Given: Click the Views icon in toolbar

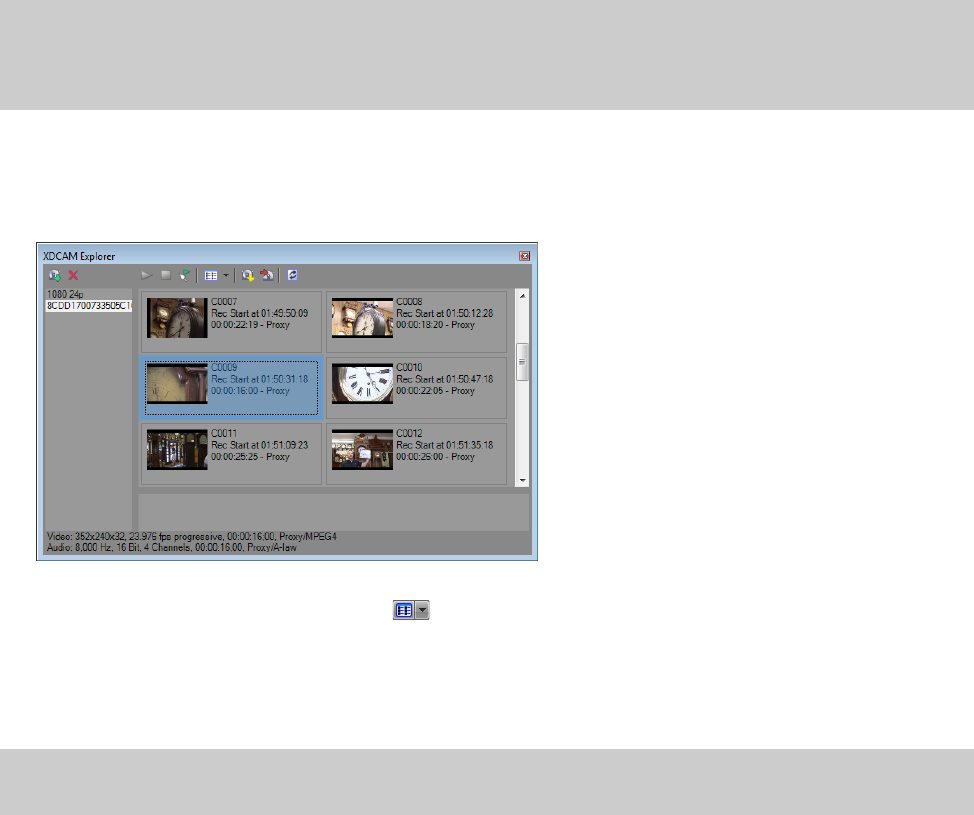Looking at the screenshot, I should (211, 275).
